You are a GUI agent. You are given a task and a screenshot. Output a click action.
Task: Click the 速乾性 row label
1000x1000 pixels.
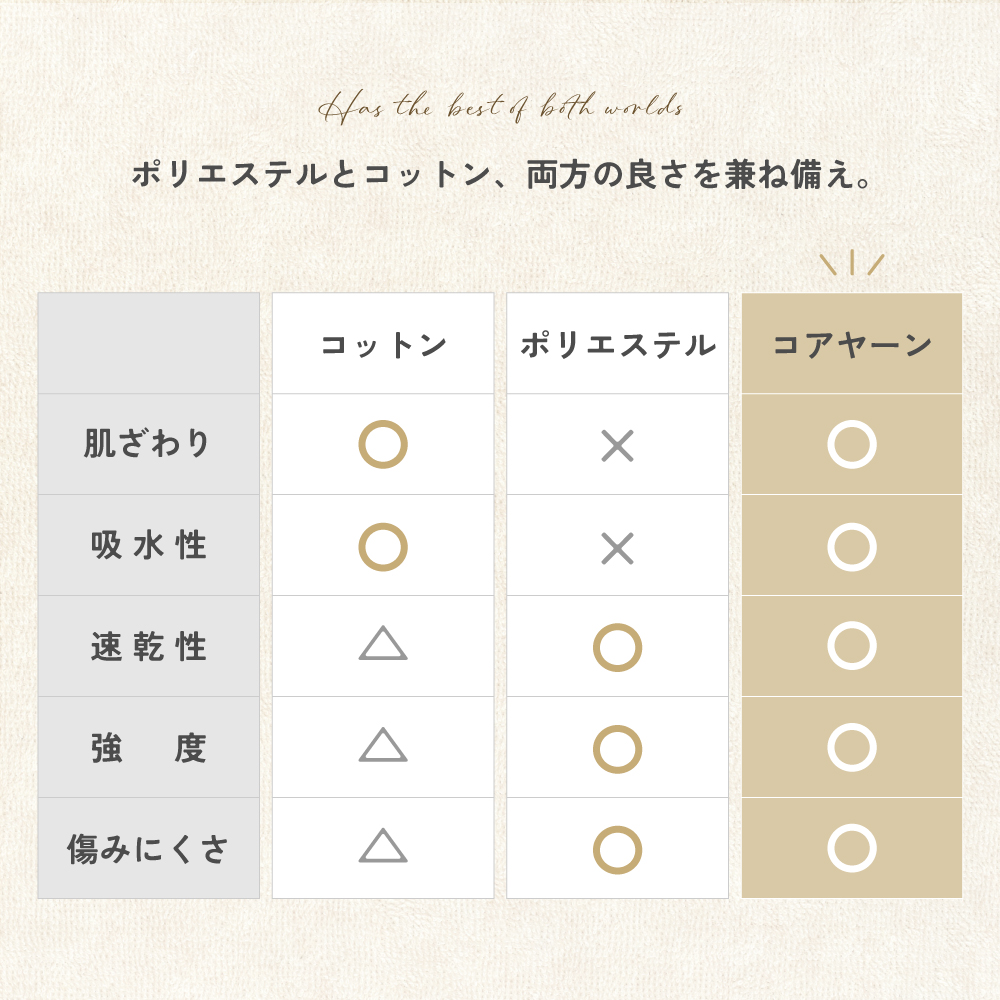pos(149,646)
